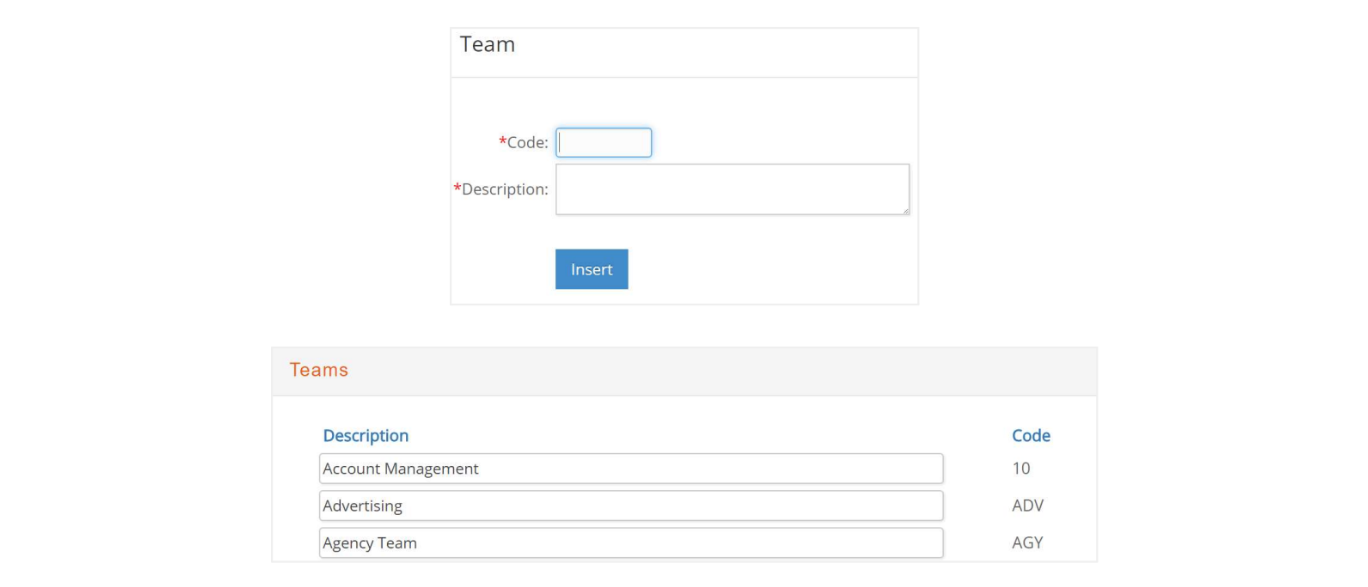Edit the Advertising description field
1368x587 pixels.
pyautogui.click(x=631, y=505)
